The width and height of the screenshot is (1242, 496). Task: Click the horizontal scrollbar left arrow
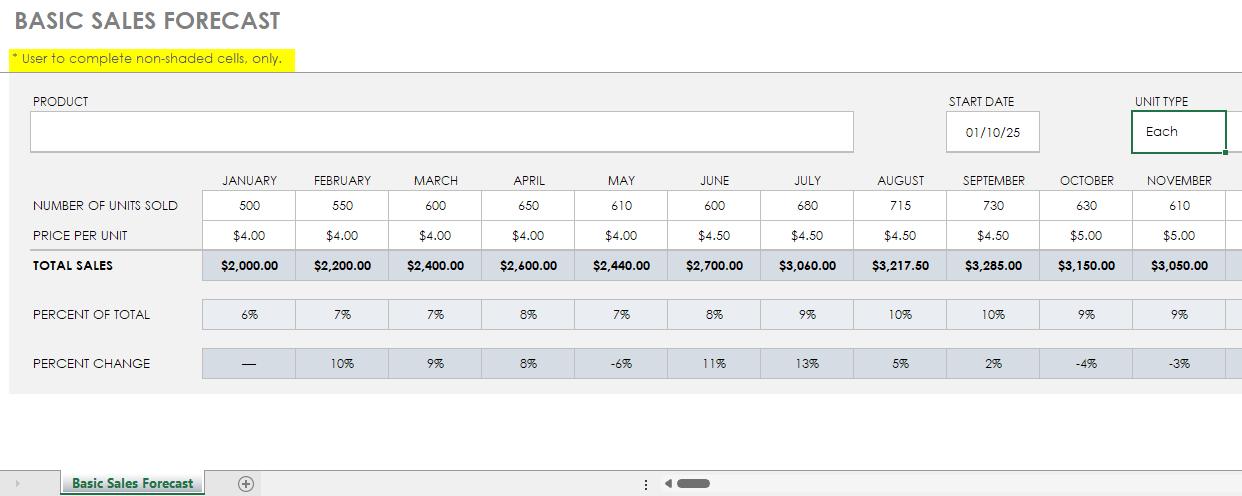click(668, 483)
